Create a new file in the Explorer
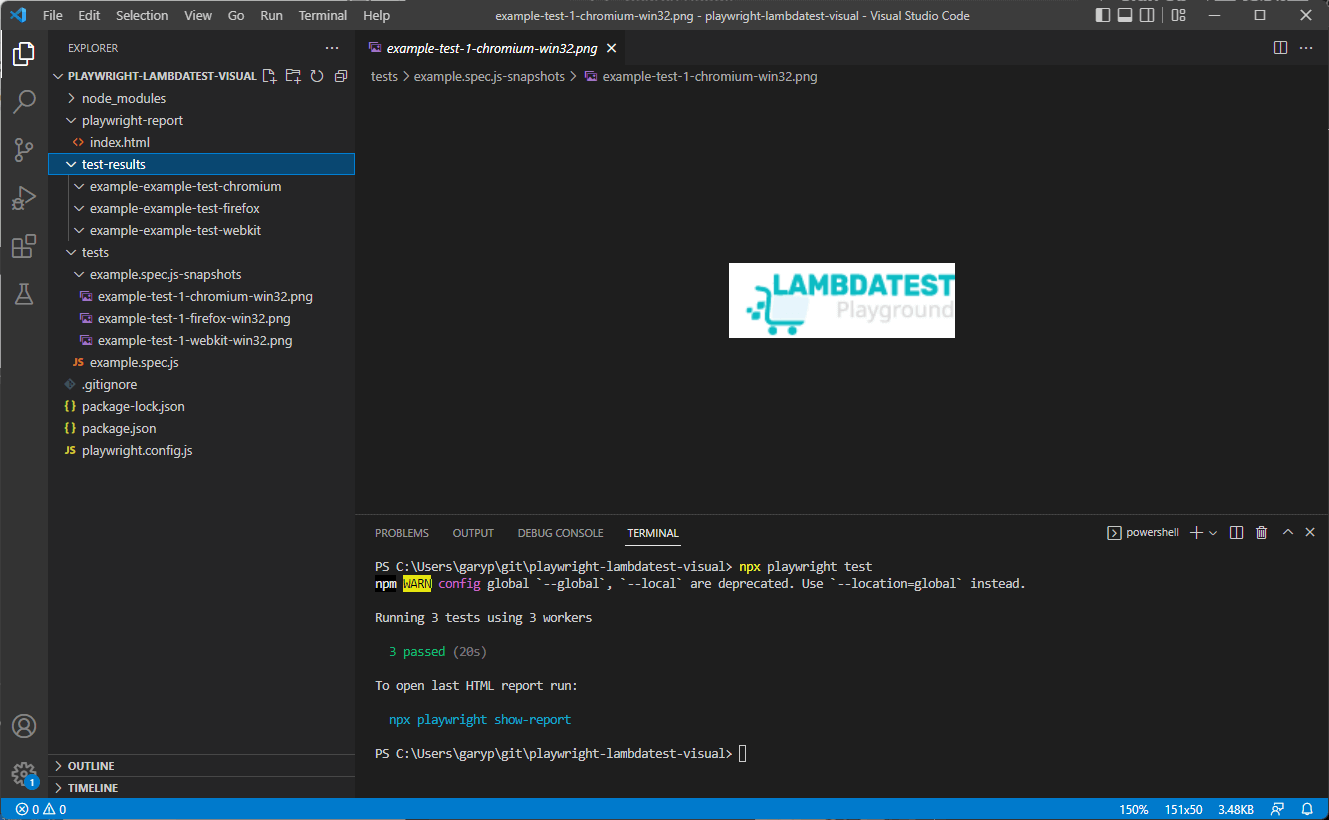Image resolution: width=1329 pixels, height=820 pixels. [269, 75]
